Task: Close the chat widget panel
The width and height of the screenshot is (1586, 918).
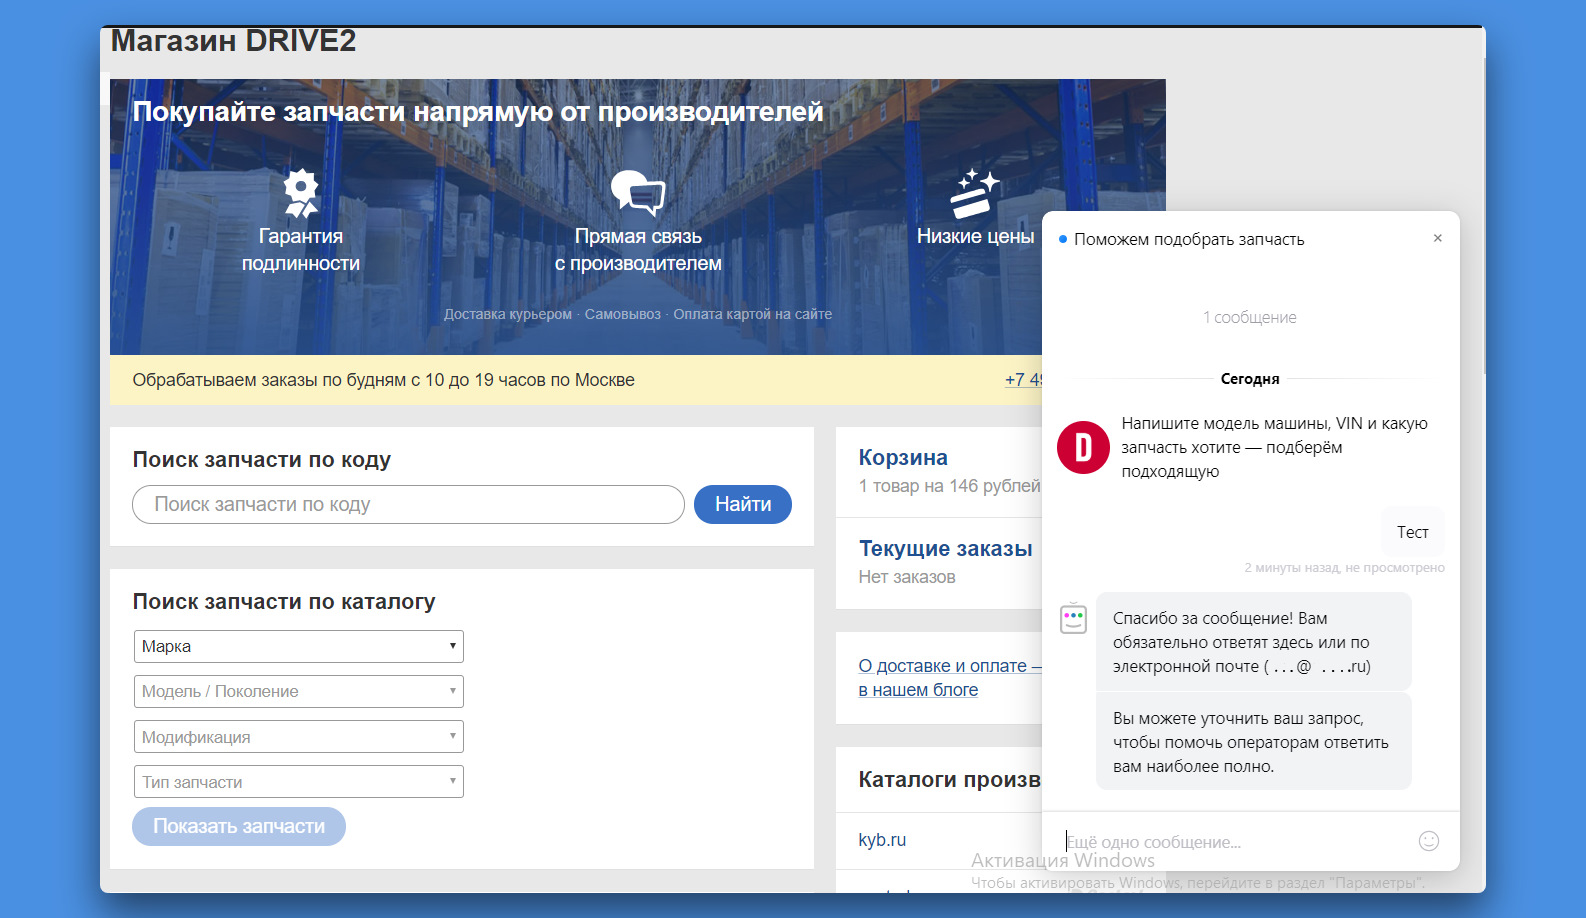Action: [1437, 238]
